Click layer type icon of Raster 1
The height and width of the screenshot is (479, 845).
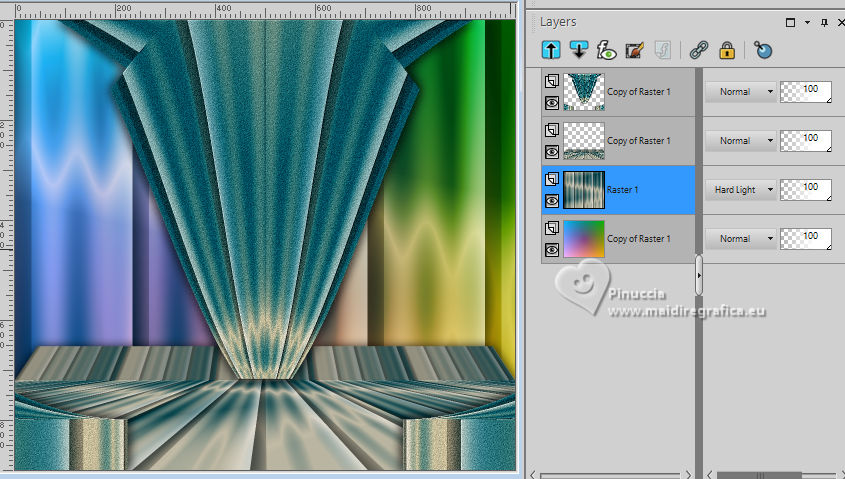pos(551,179)
